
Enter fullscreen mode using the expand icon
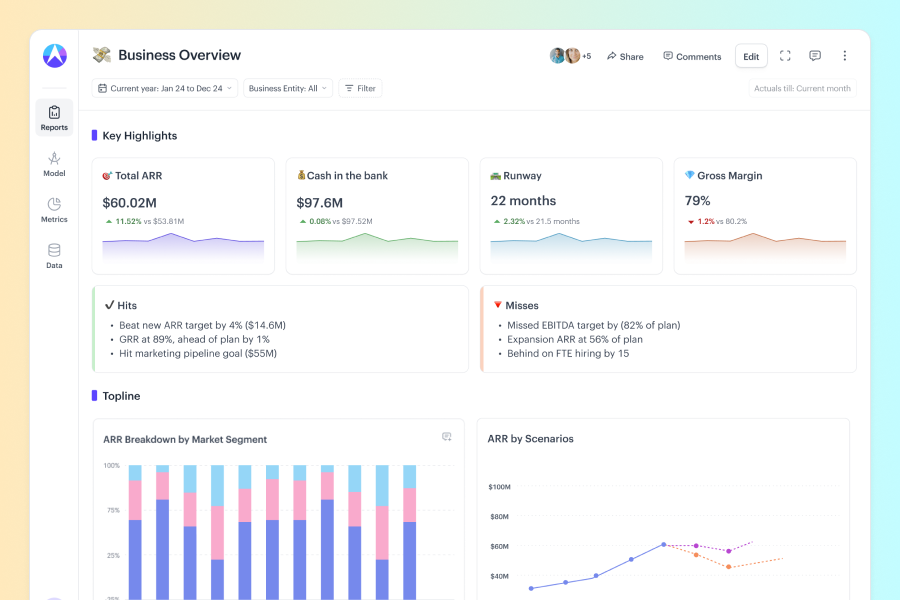(x=785, y=56)
